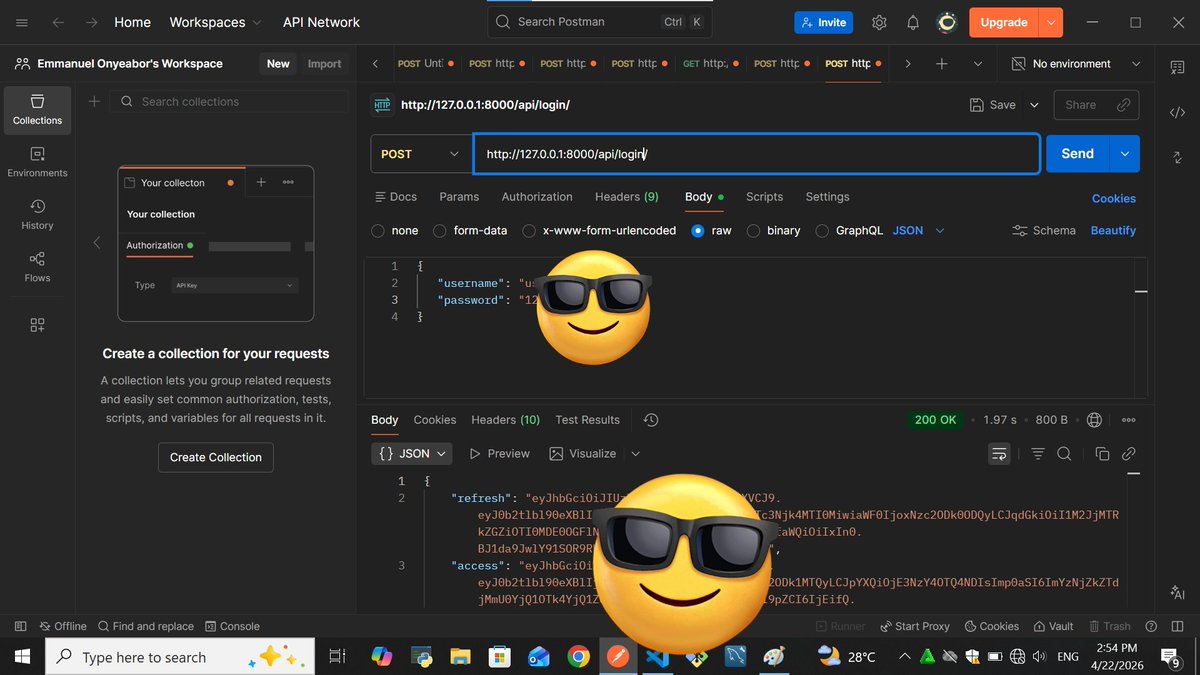Expand the arrow next to Visualize
The width and height of the screenshot is (1200, 675).
tap(635, 454)
